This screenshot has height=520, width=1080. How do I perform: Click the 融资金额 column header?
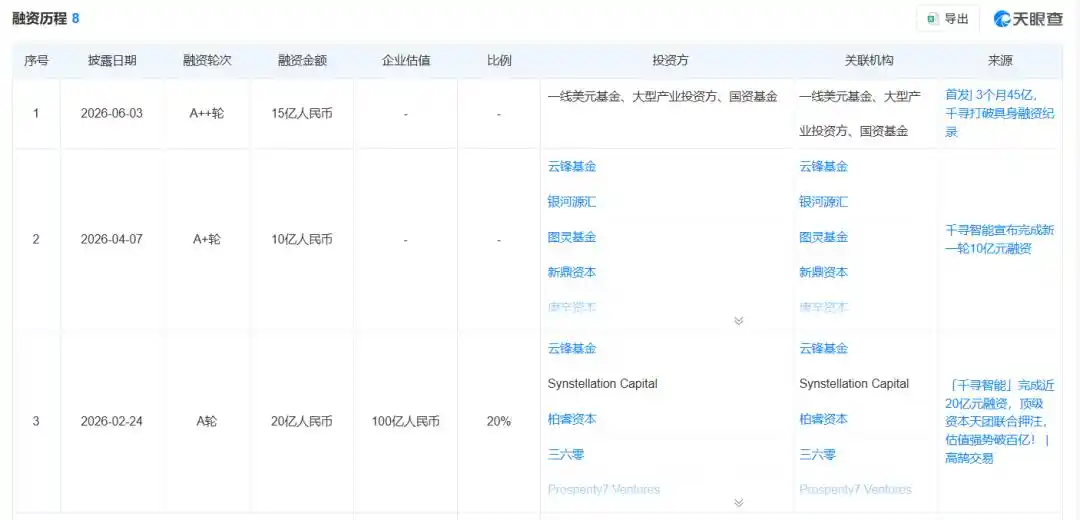302,61
